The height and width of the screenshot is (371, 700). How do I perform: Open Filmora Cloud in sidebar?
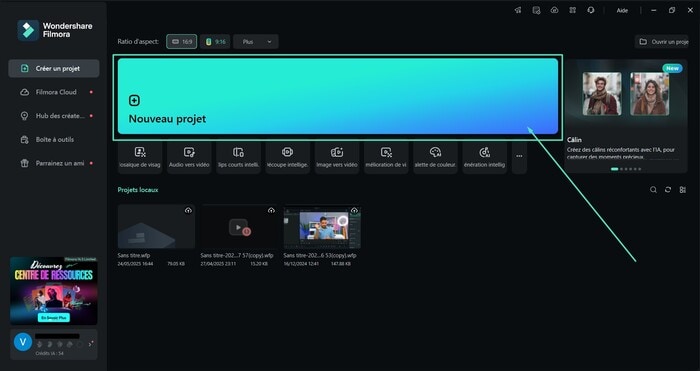coord(54,92)
